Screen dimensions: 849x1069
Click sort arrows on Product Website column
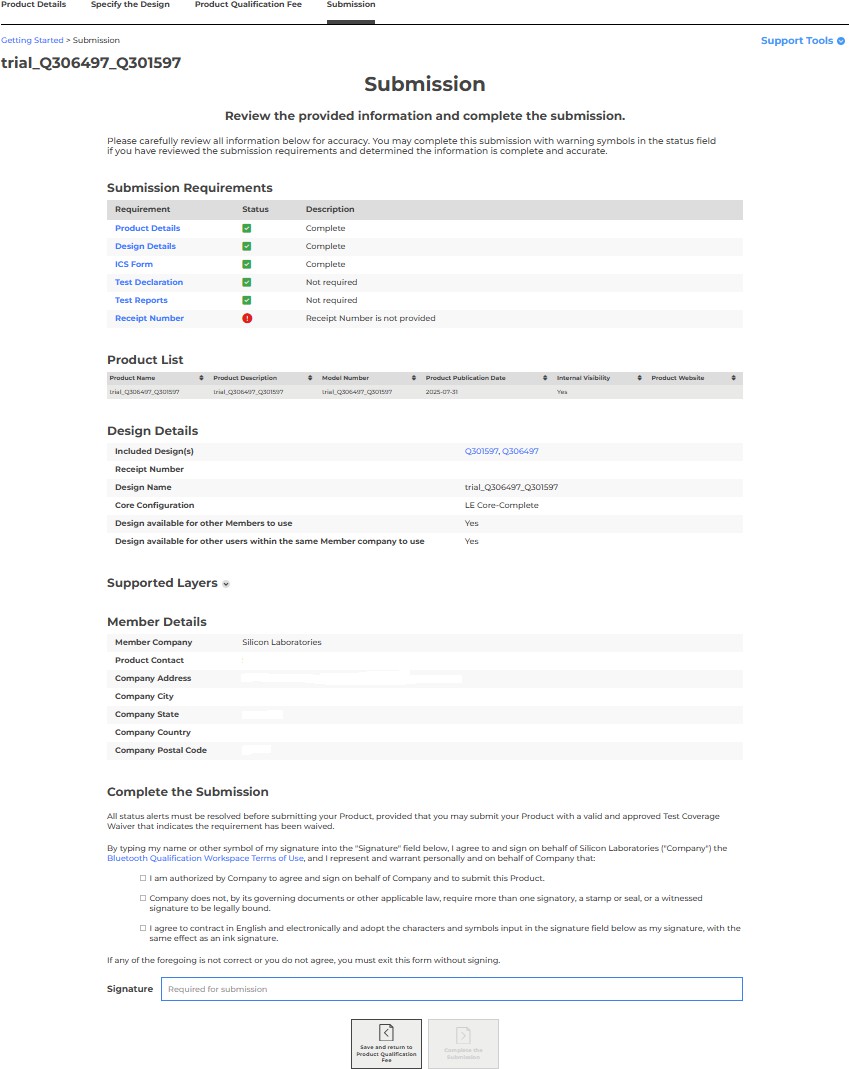[x=734, y=378]
